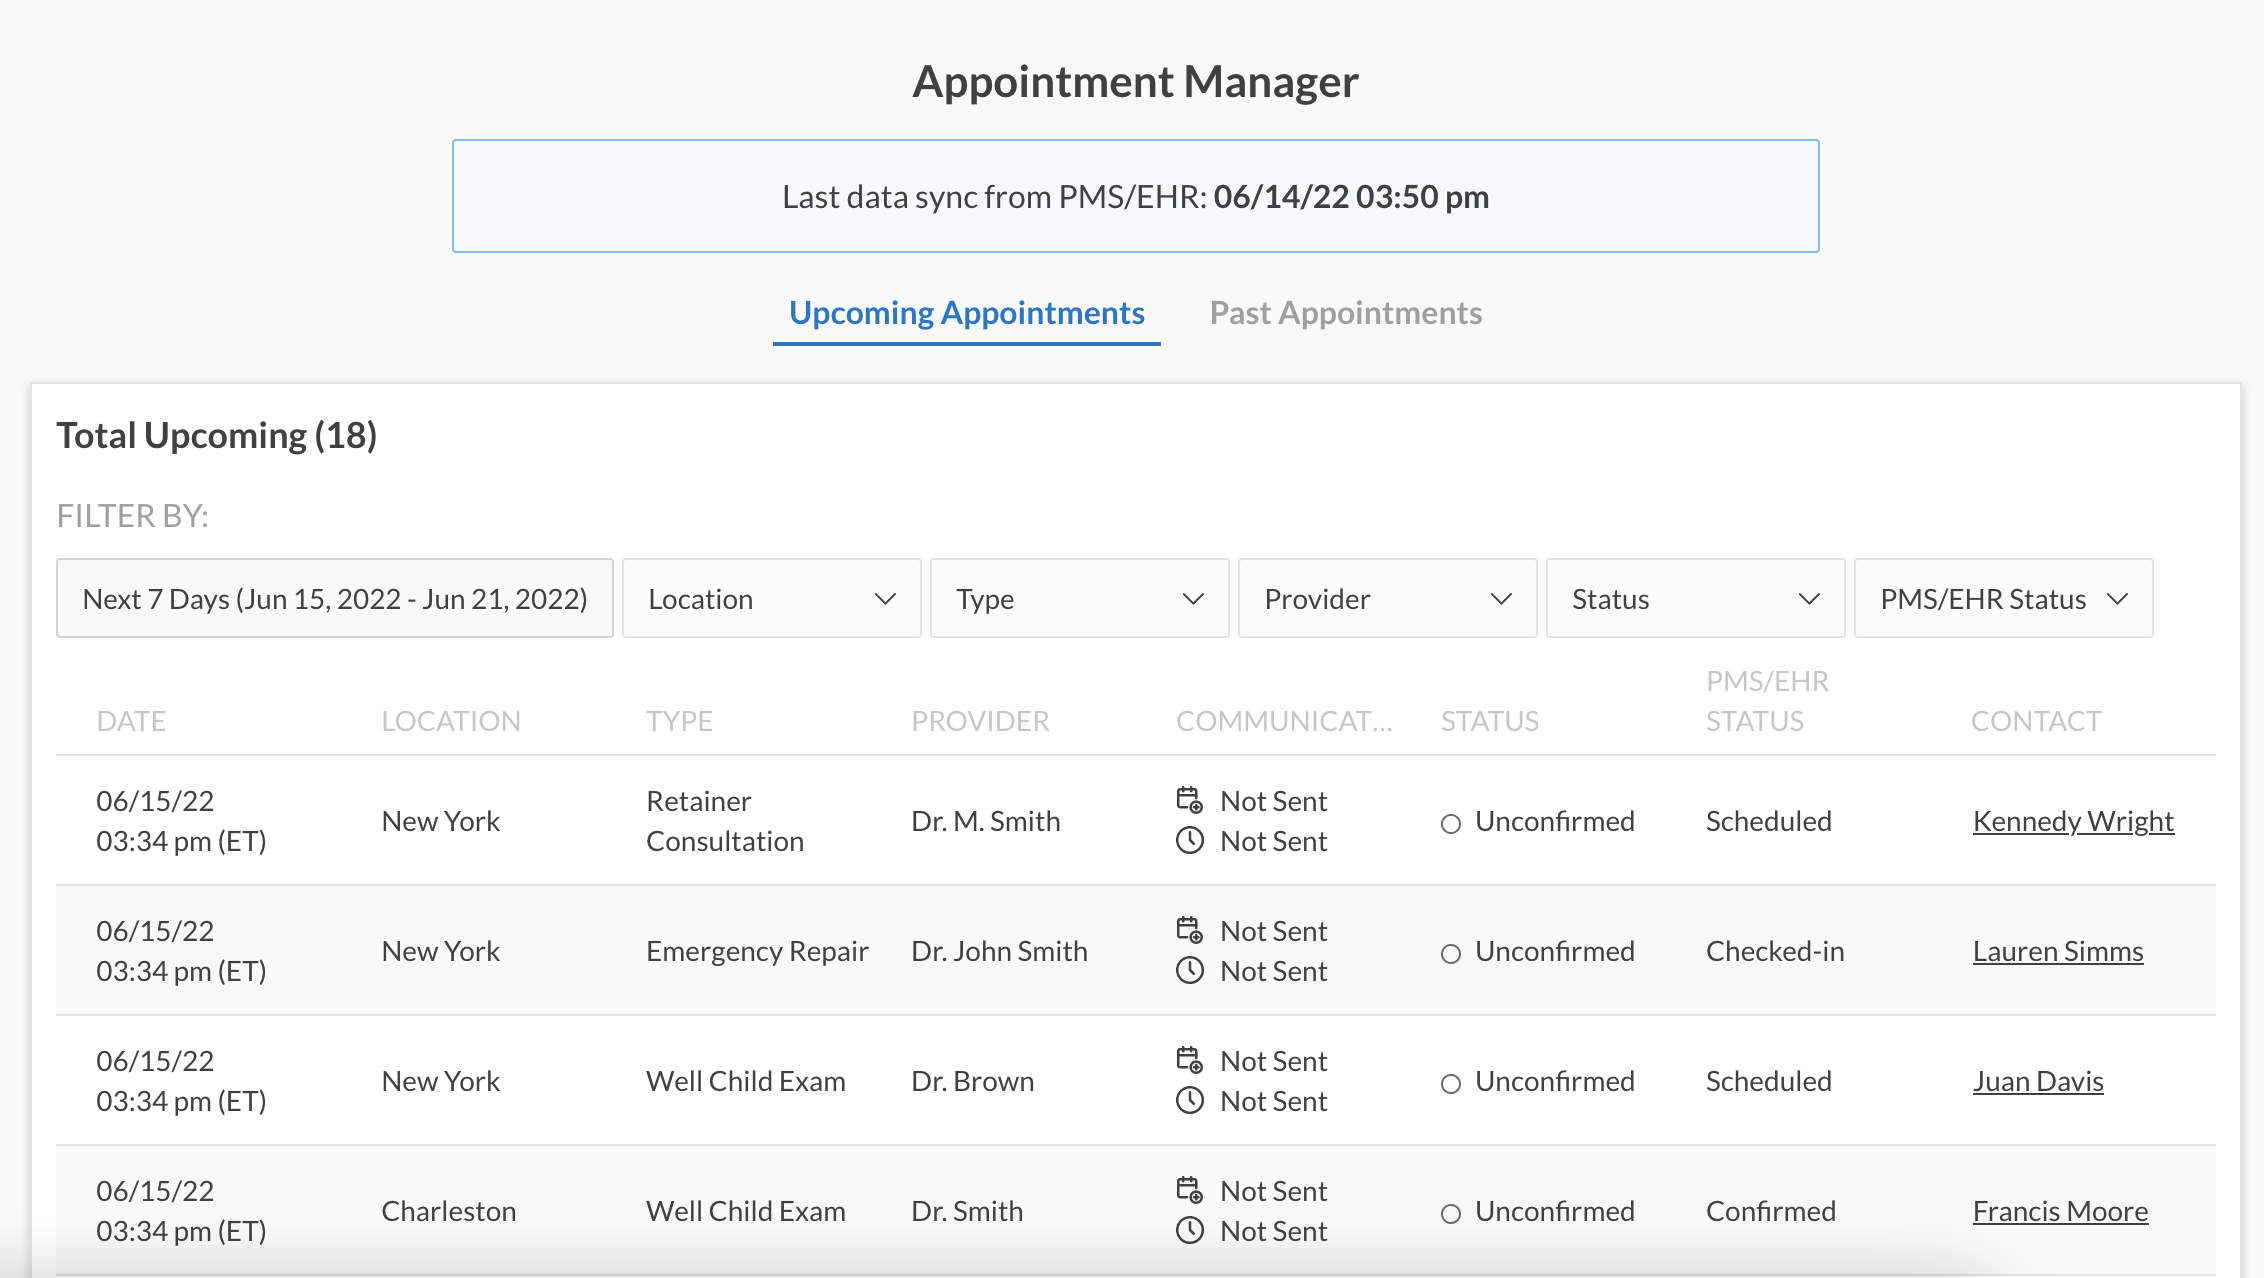Click clock reminder icon in Juan Davis row

click(1189, 1101)
